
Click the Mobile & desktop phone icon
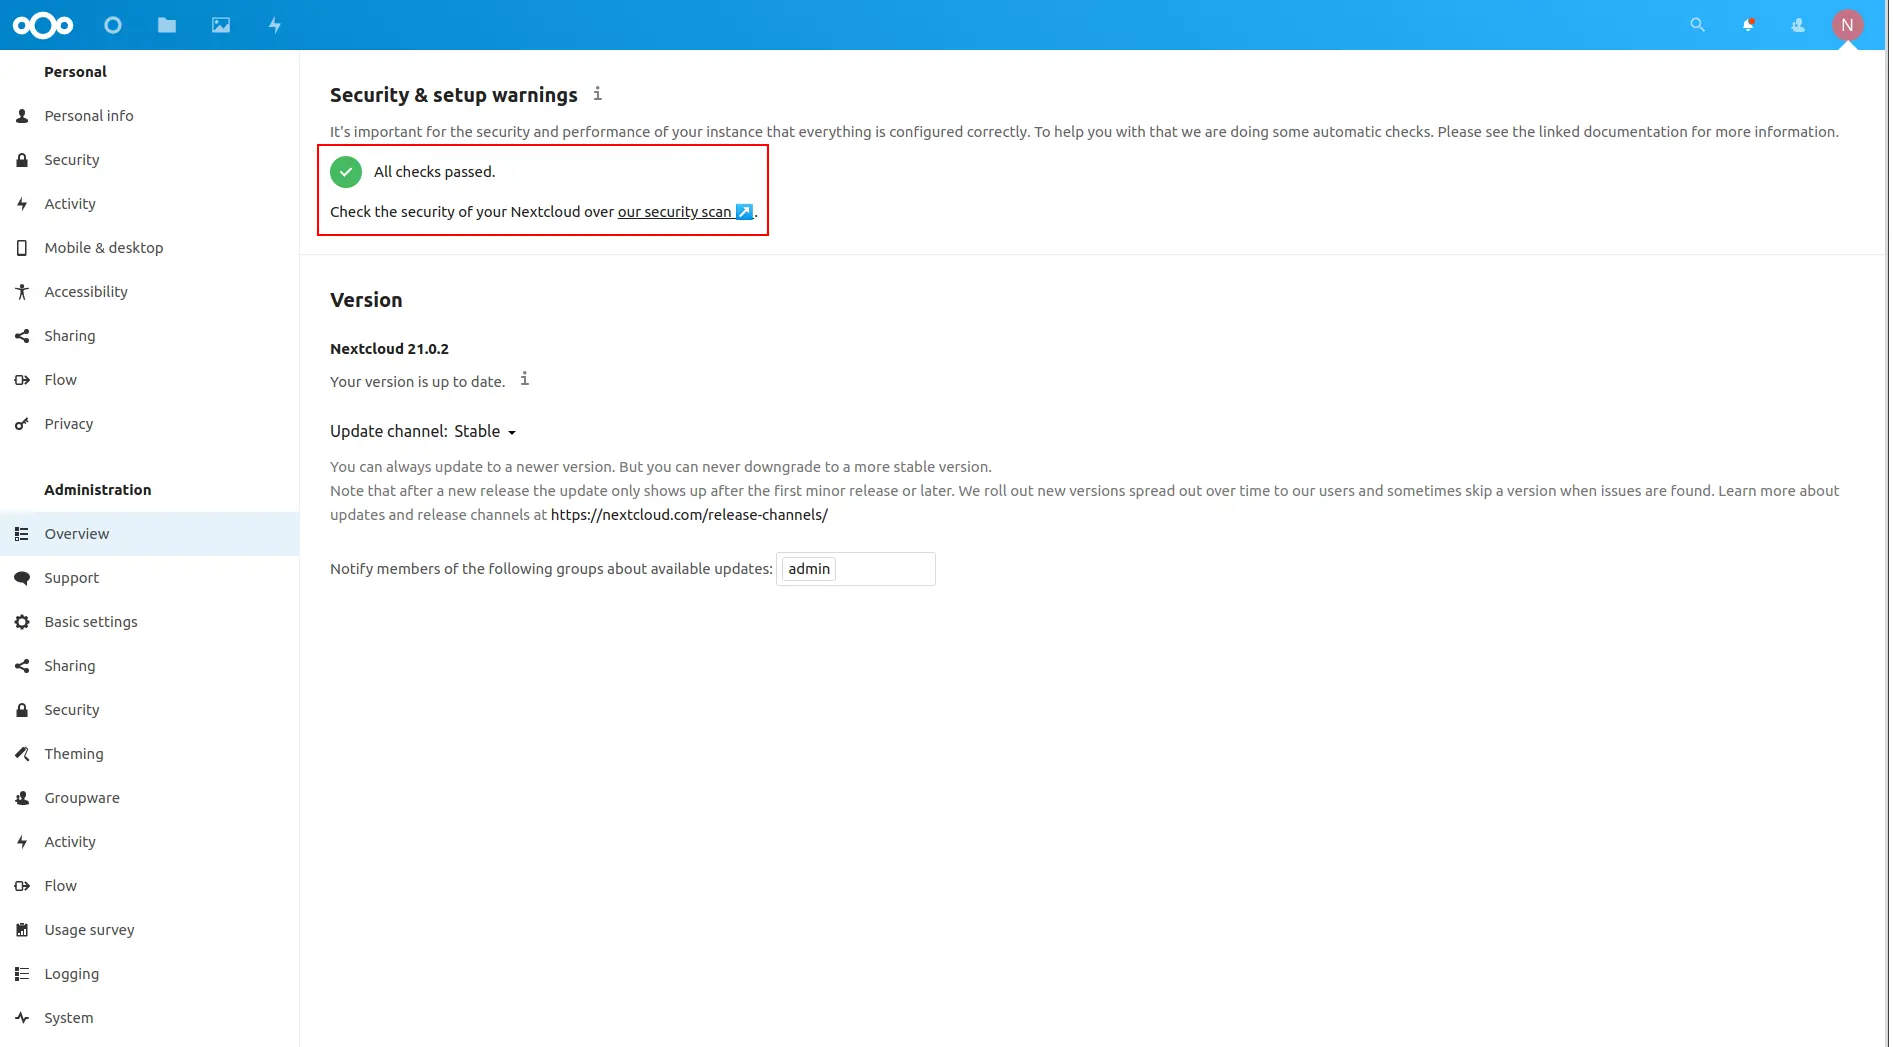(x=22, y=248)
